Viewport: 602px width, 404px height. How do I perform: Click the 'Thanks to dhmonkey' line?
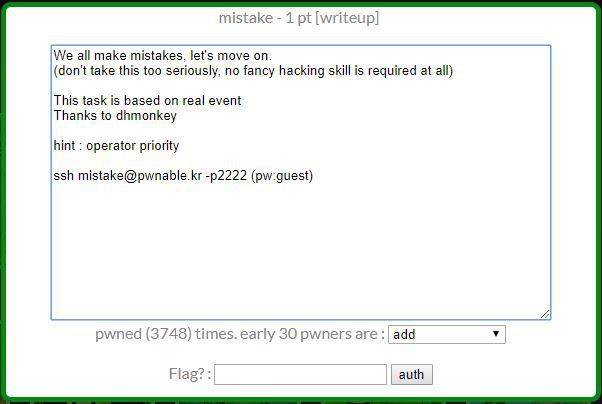(x=115, y=116)
